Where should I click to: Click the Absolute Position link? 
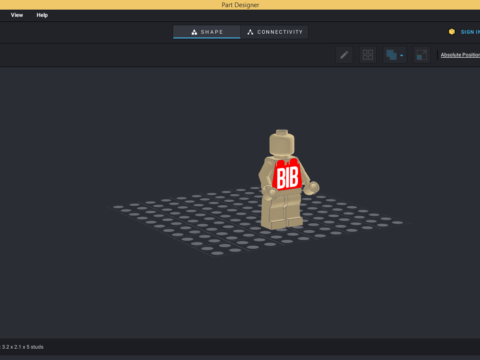click(x=460, y=55)
